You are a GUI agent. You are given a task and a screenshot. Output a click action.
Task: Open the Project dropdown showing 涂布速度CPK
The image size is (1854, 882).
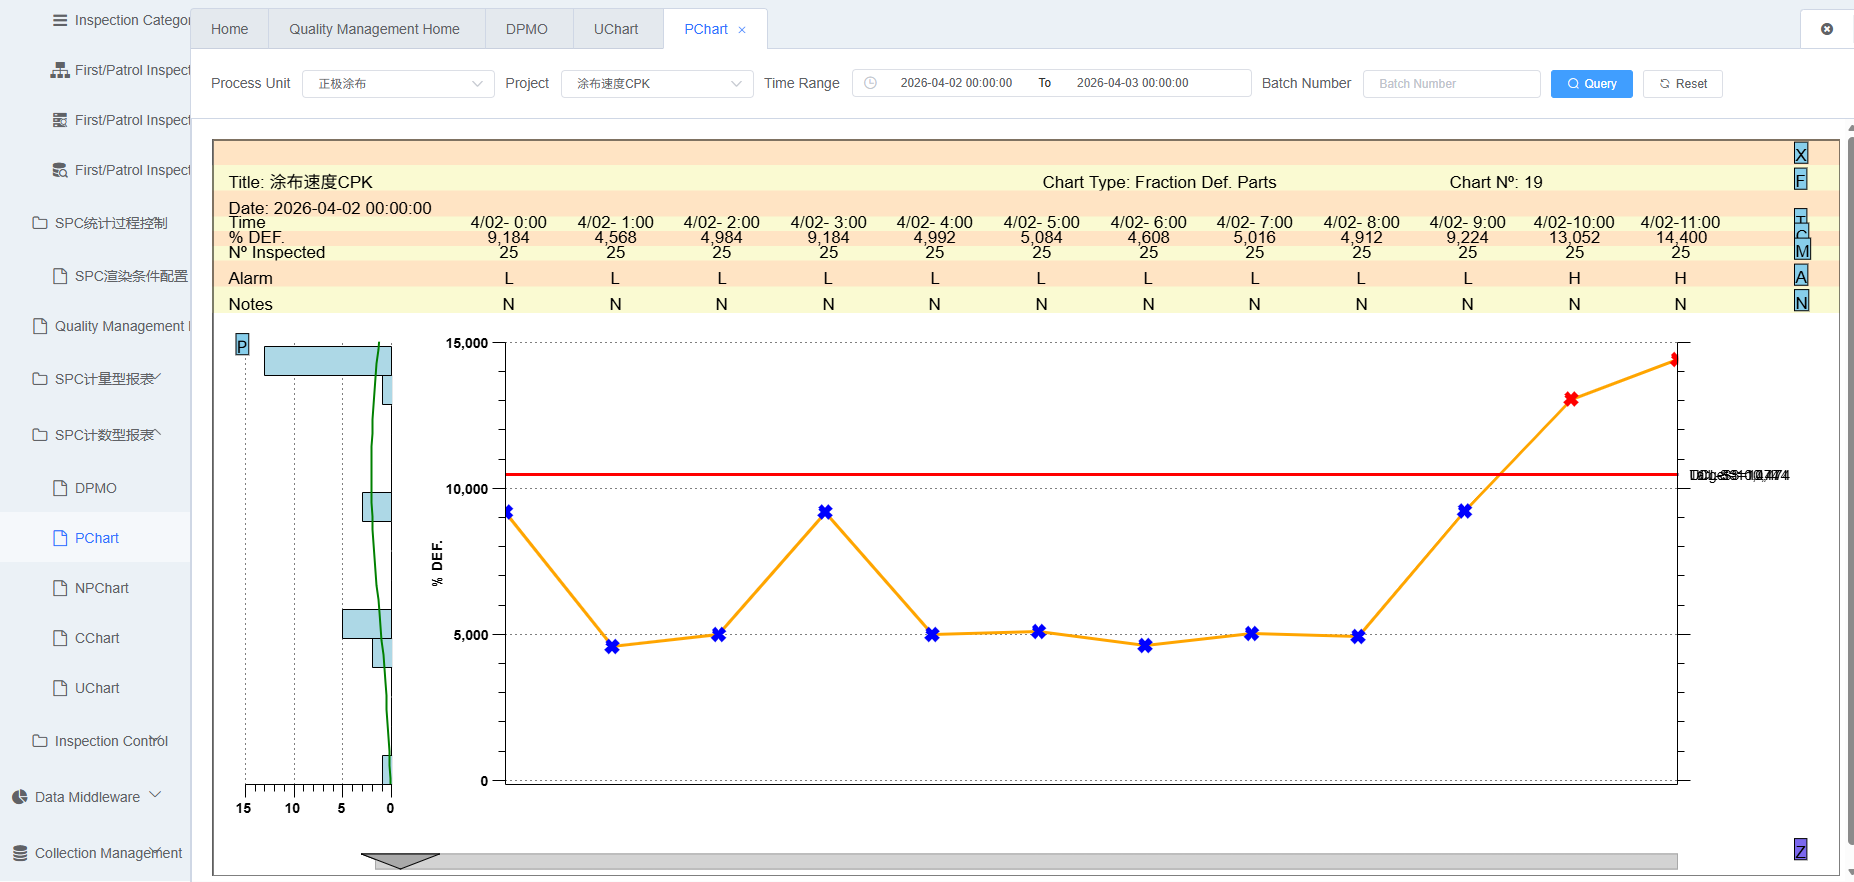pyautogui.click(x=657, y=83)
